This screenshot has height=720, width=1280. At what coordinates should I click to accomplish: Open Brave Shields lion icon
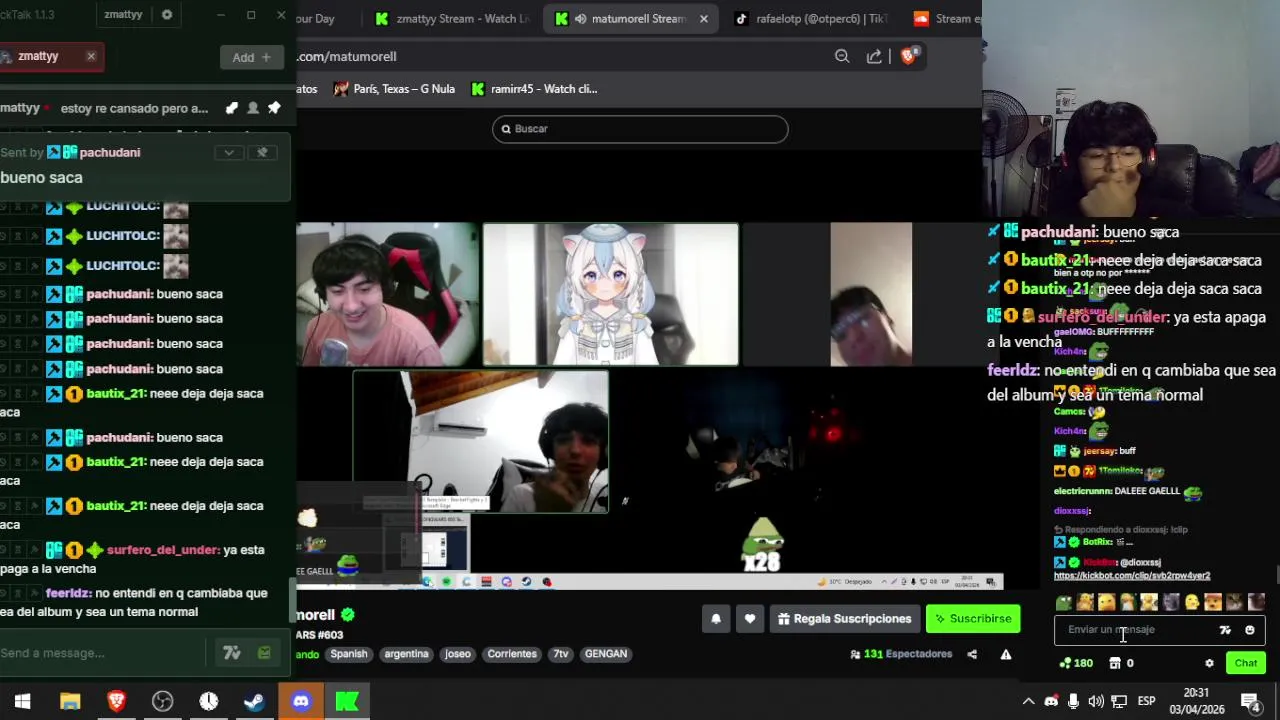(x=909, y=56)
